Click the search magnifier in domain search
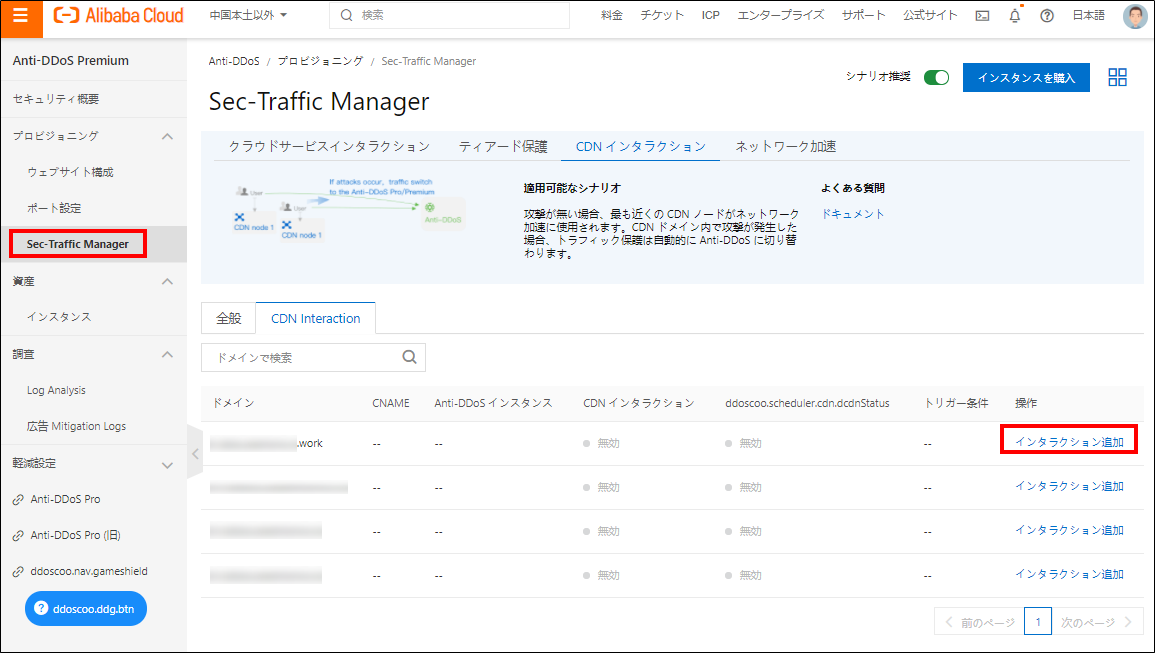The height and width of the screenshot is (653, 1155). point(409,357)
